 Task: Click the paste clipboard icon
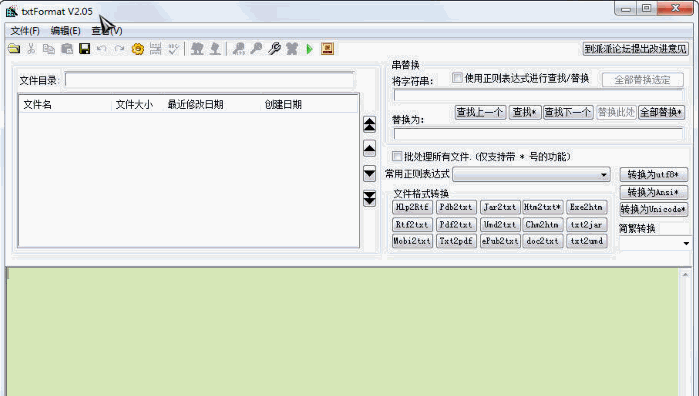point(67,49)
